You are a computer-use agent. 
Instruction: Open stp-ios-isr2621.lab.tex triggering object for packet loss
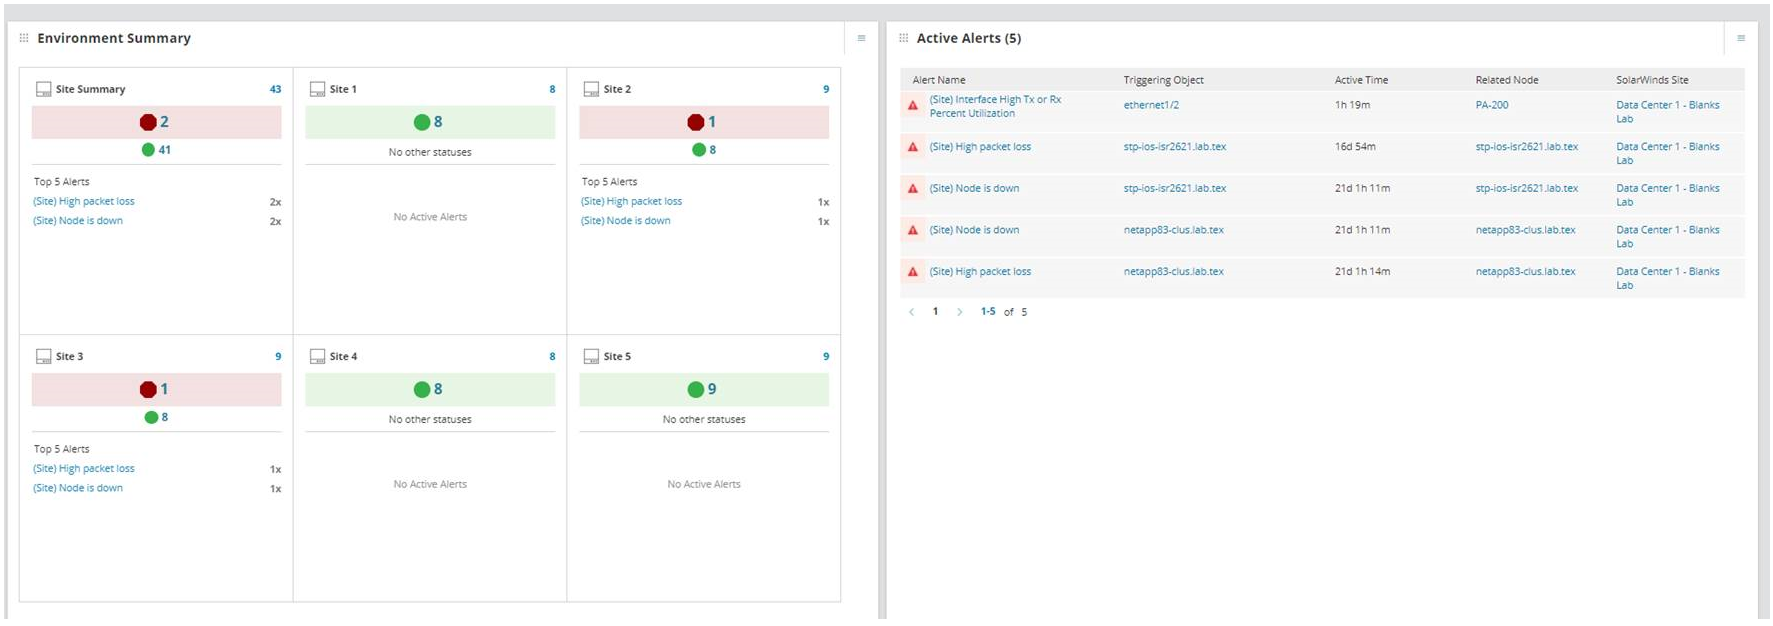coord(1175,147)
